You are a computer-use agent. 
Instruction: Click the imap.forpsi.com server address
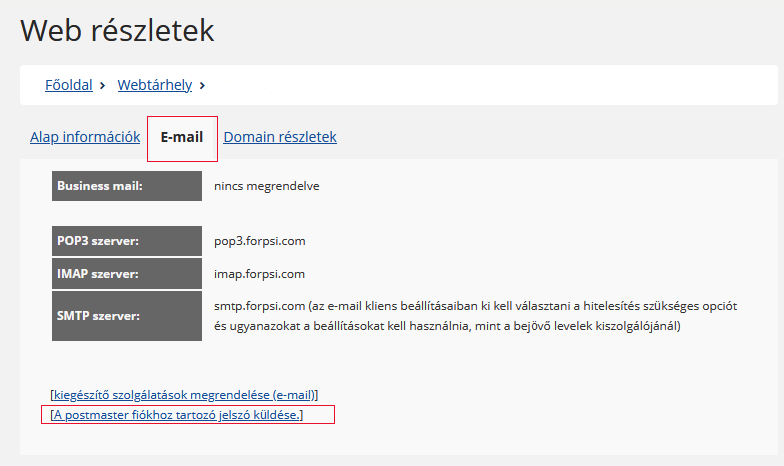coord(259,274)
